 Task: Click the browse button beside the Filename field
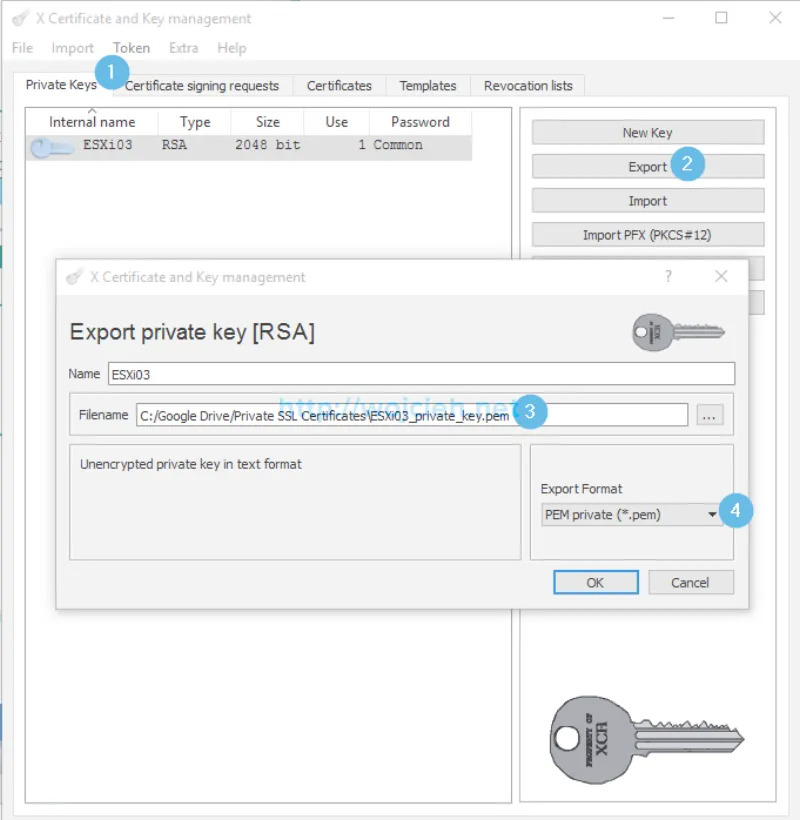click(x=710, y=414)
